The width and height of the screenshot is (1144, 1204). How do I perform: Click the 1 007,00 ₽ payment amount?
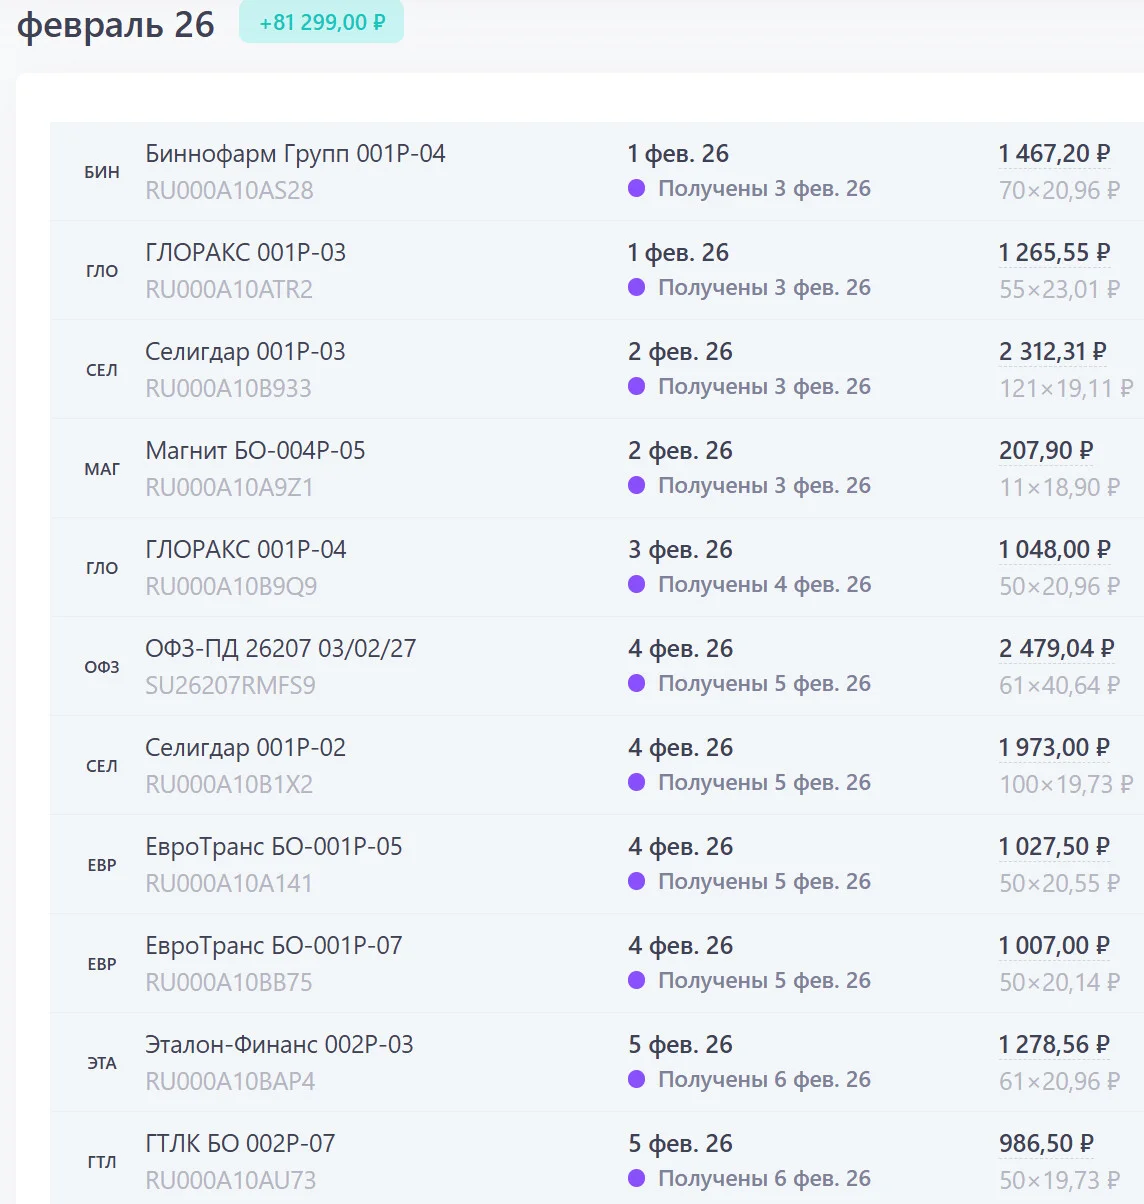[x=1054, y=946]
